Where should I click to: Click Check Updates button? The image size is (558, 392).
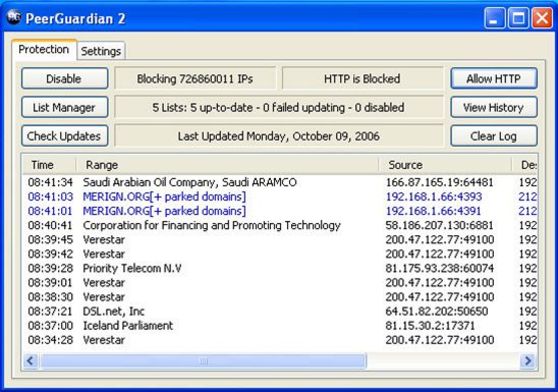pyautogui.click(x=64, y=136)
